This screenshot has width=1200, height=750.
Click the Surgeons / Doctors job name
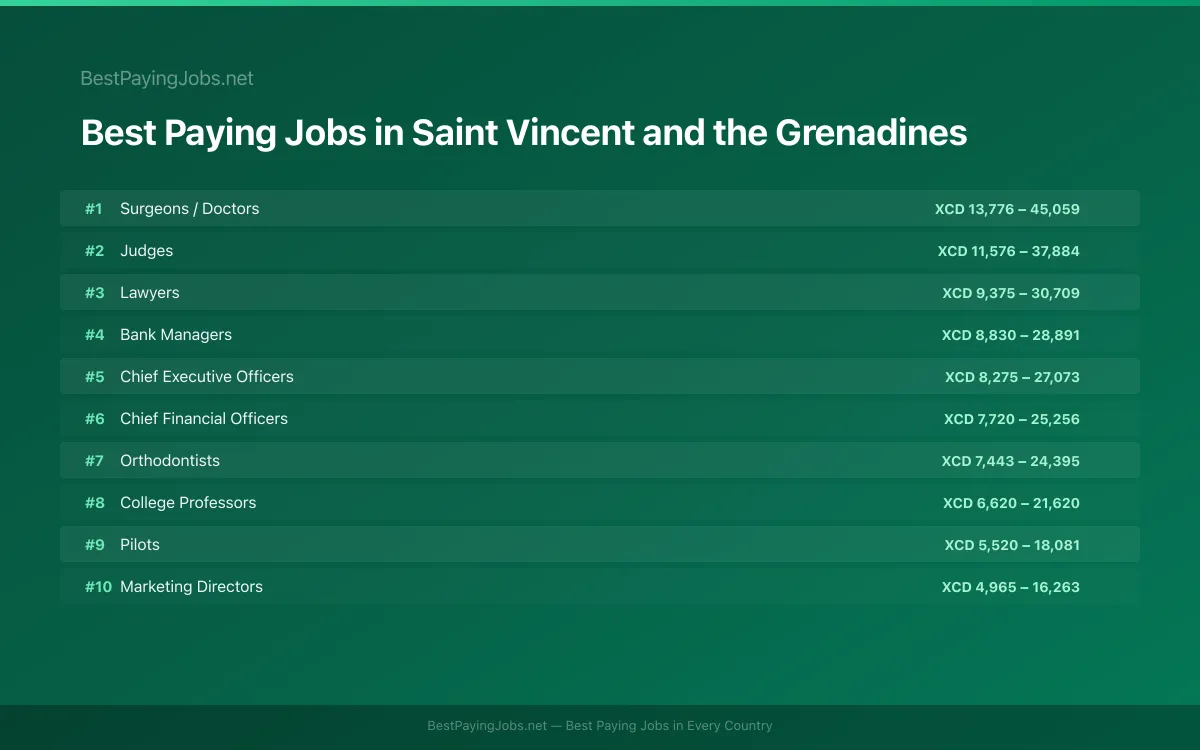[x=189, y=209]
